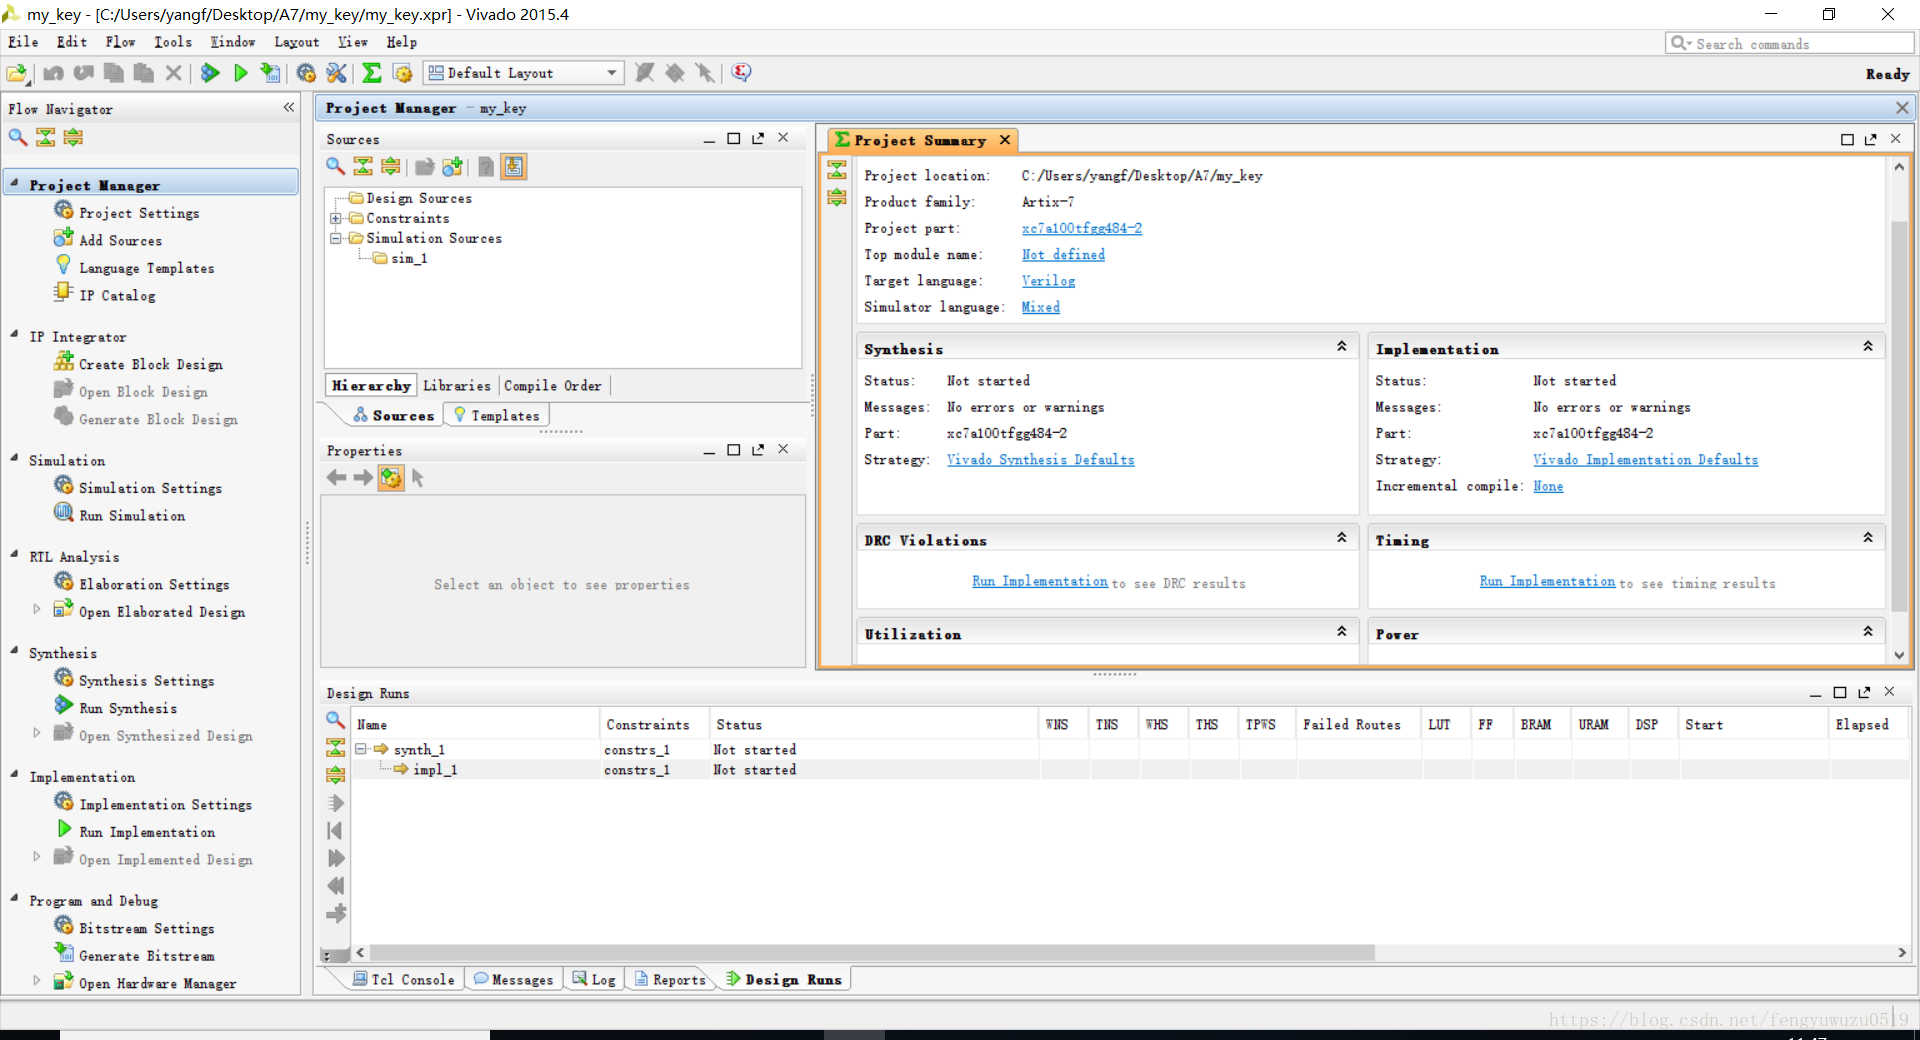Click Add Sources plus icon in Sources toolbar
1920x1040 pixels.
pyautogui.click(x=453, y=167)
